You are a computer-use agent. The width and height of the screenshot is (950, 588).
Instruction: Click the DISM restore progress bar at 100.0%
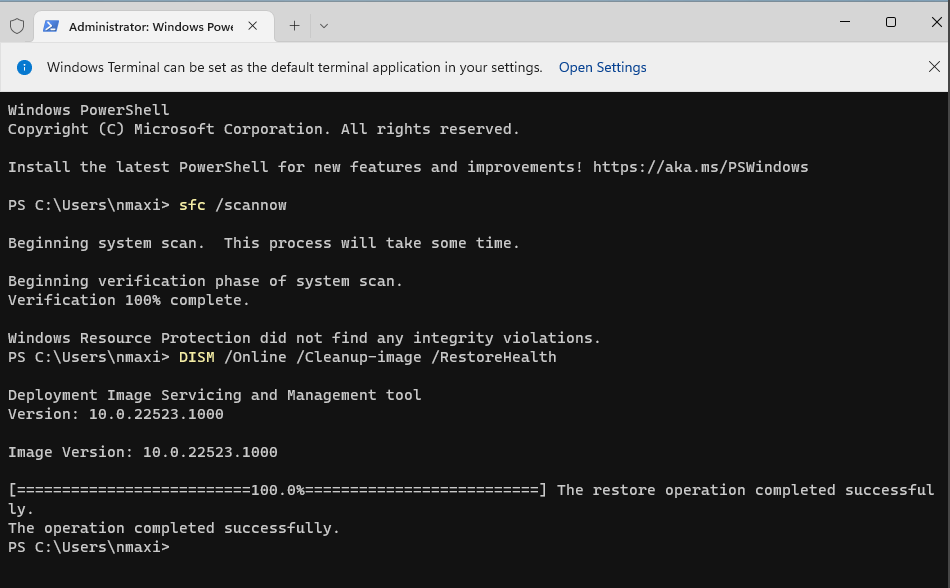tap(277, 490)
